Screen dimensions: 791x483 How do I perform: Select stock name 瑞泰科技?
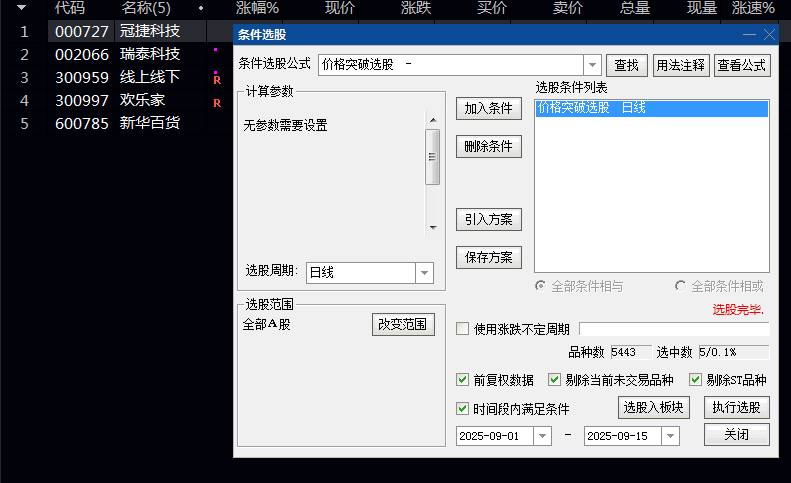150,54
